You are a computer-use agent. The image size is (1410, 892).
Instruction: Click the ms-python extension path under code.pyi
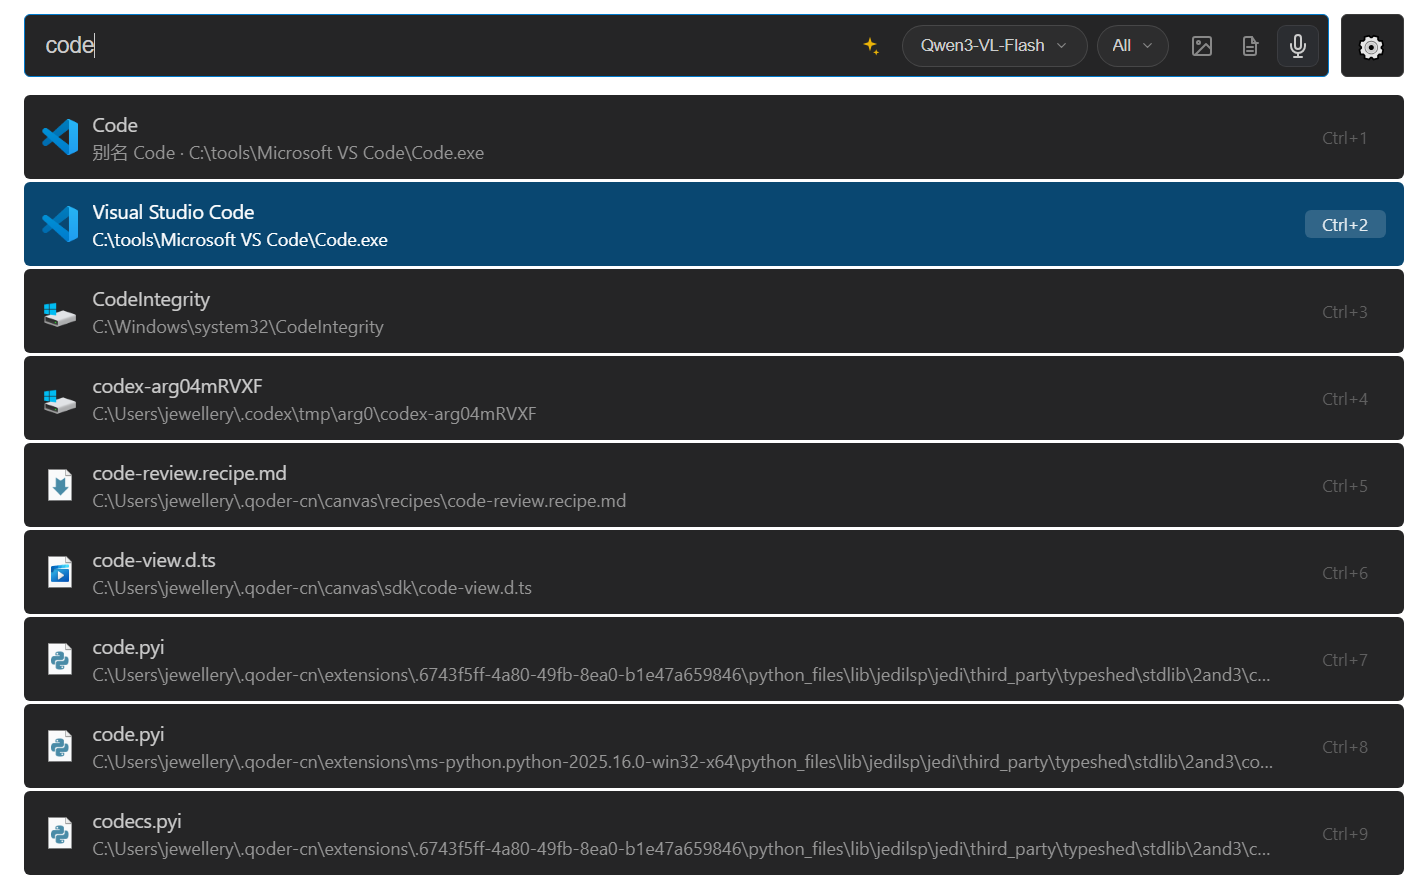[x=683, y=762]
